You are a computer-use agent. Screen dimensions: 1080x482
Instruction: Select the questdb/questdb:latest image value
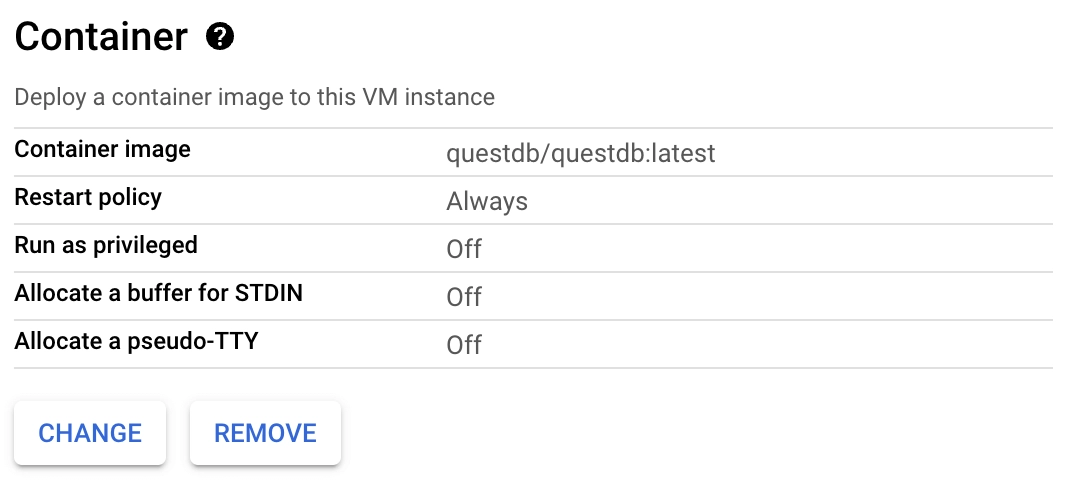tap(580, 154)
